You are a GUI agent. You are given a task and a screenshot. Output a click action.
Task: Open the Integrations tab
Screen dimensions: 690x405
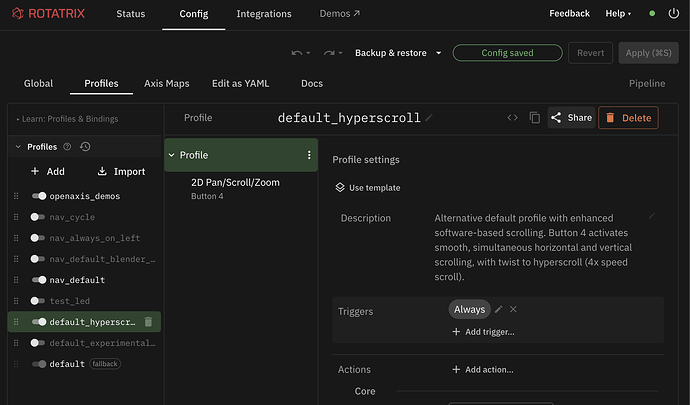point(264,14)
